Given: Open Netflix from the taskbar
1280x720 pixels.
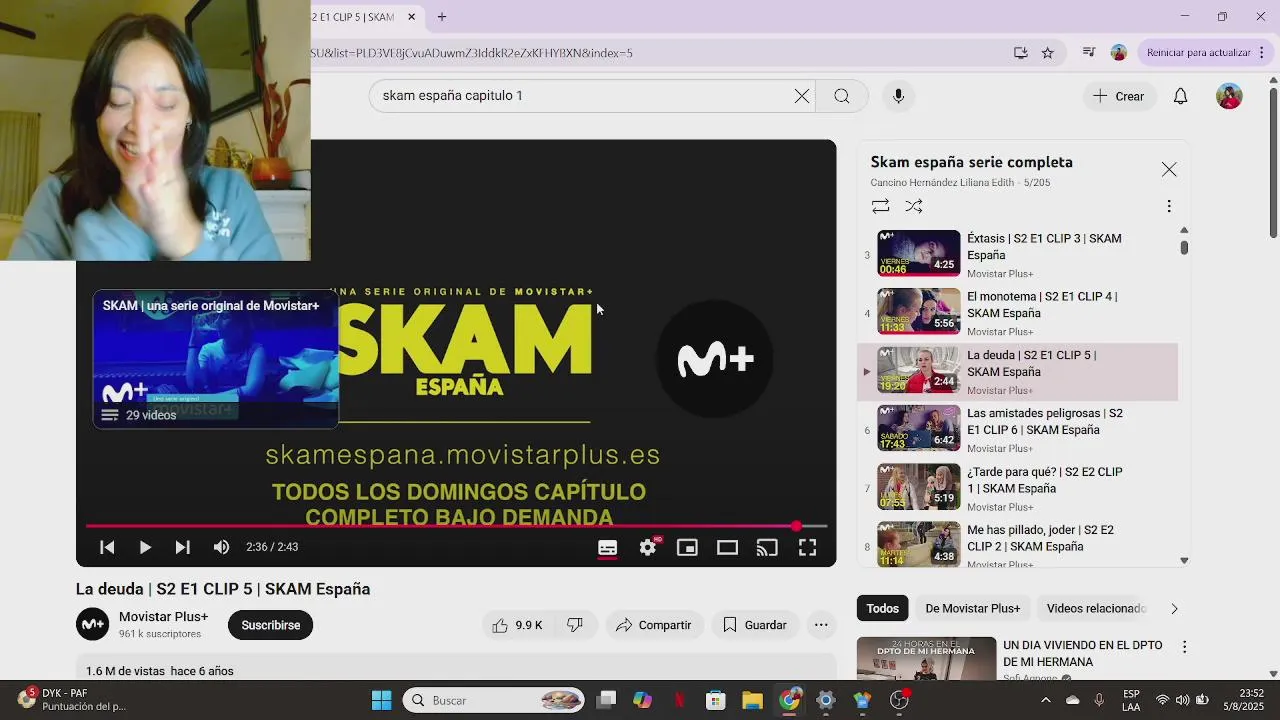Looking at the screenshot, I should 679,700.
